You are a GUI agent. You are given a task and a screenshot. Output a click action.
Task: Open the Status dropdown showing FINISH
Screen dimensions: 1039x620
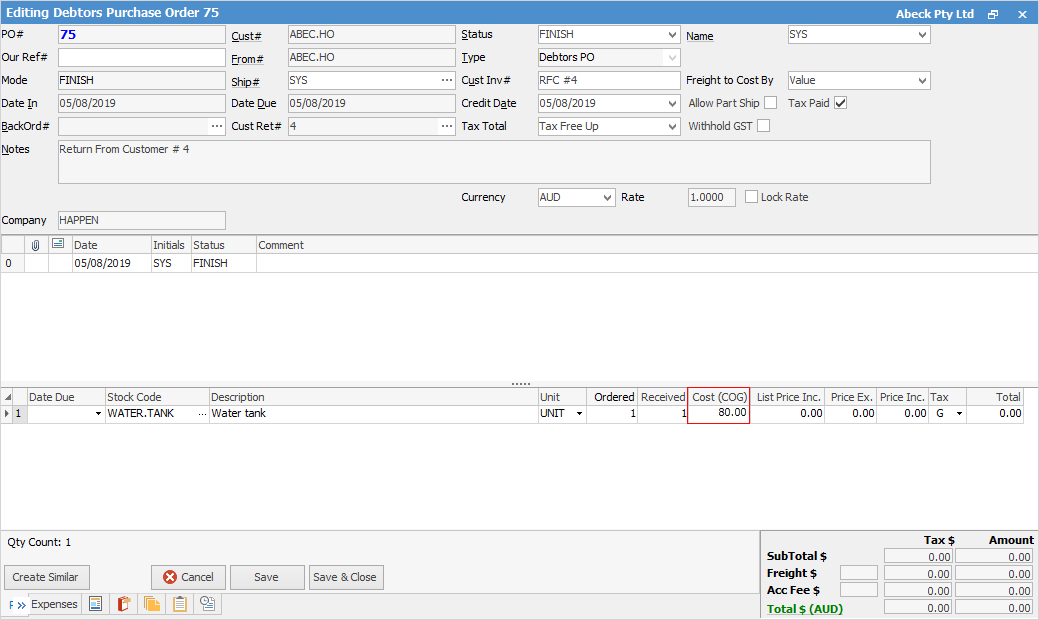[672, 35]
